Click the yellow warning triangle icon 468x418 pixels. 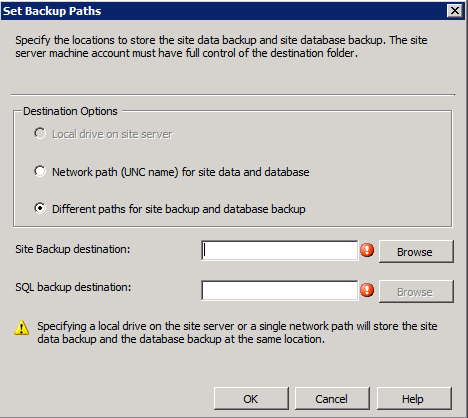tap(22, 328)
